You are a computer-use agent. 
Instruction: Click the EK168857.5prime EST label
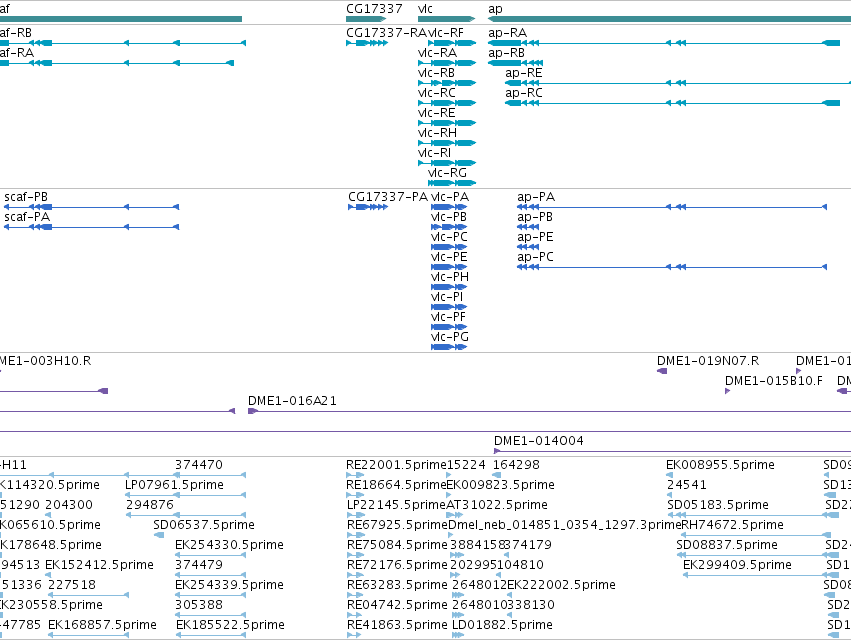(x=102, y=625)
